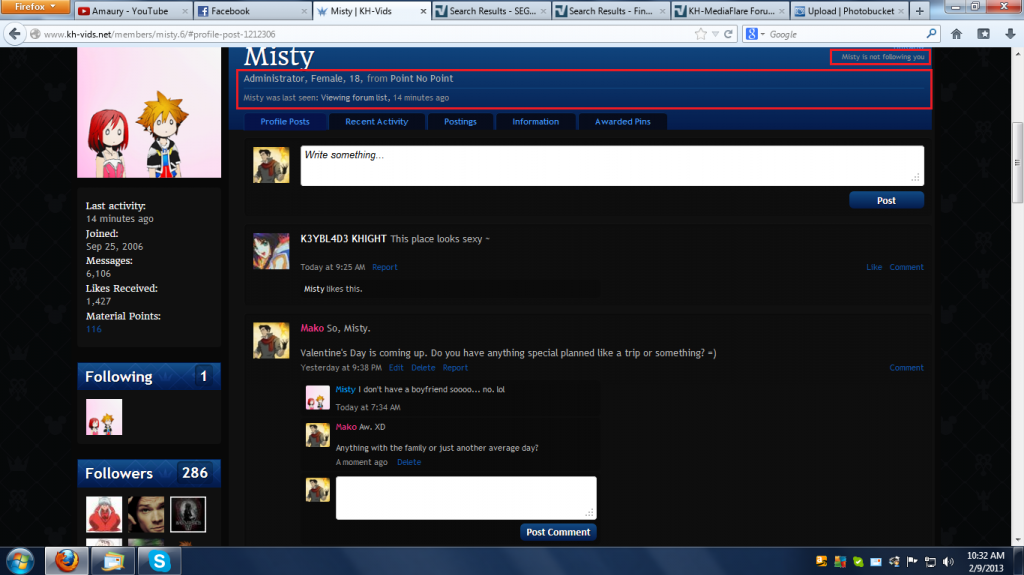The width and height of the screenshot is (1024, 575).
Task: Click the search magnifier in Google box
Action: click(x=931, y=34)
